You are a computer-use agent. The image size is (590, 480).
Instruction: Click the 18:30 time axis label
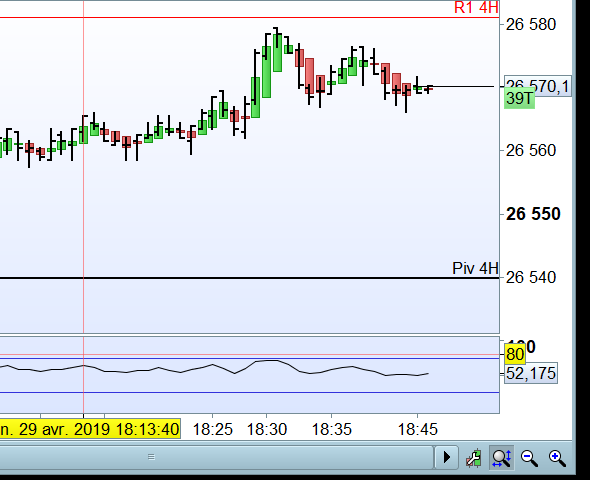267,429
